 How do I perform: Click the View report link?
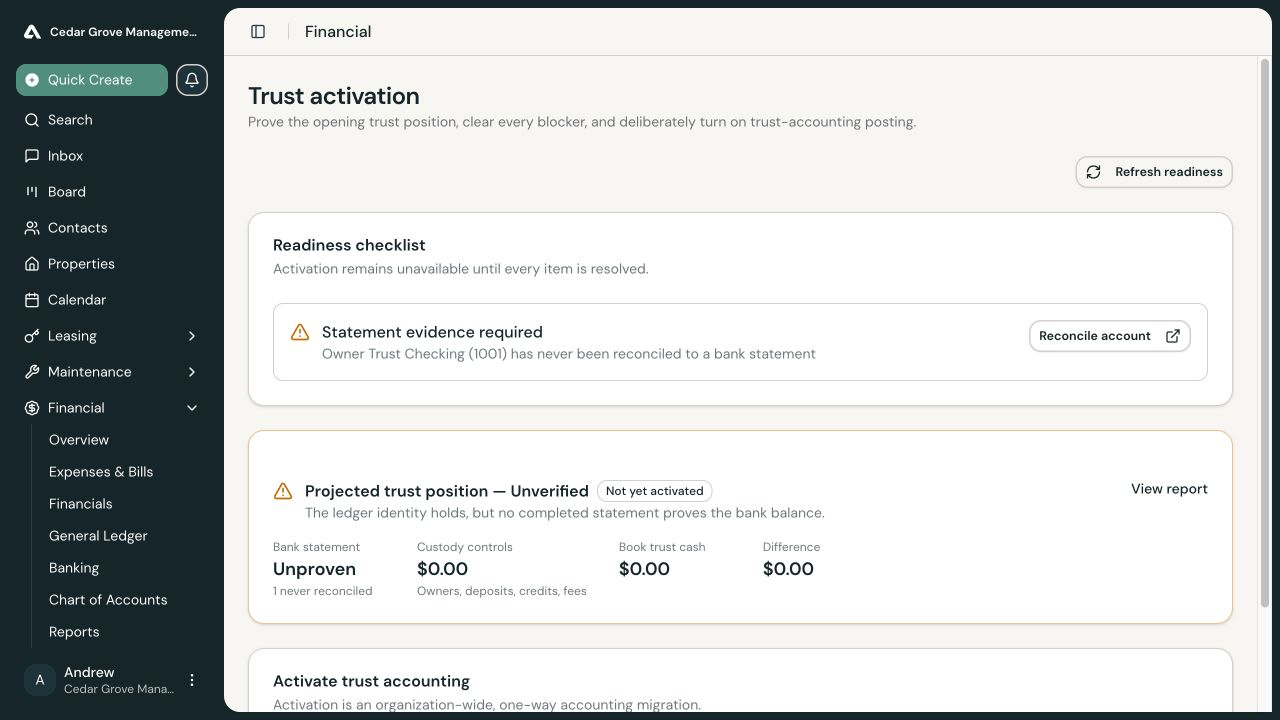pos(1169,489)
